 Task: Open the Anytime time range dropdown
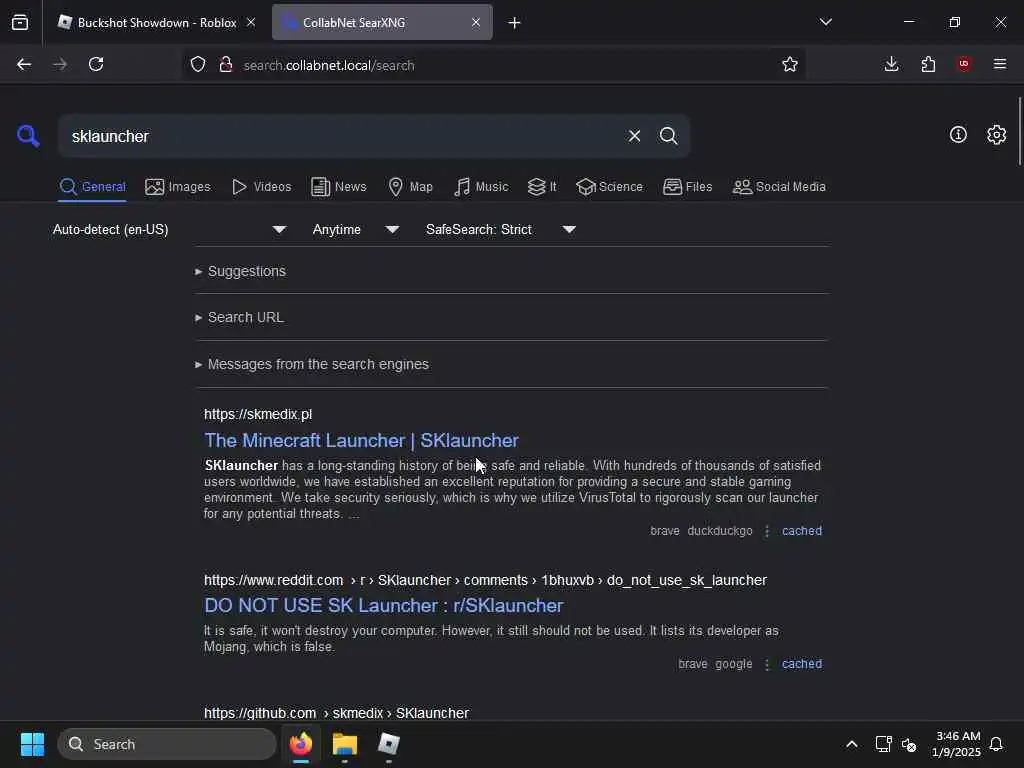point(355,229)
